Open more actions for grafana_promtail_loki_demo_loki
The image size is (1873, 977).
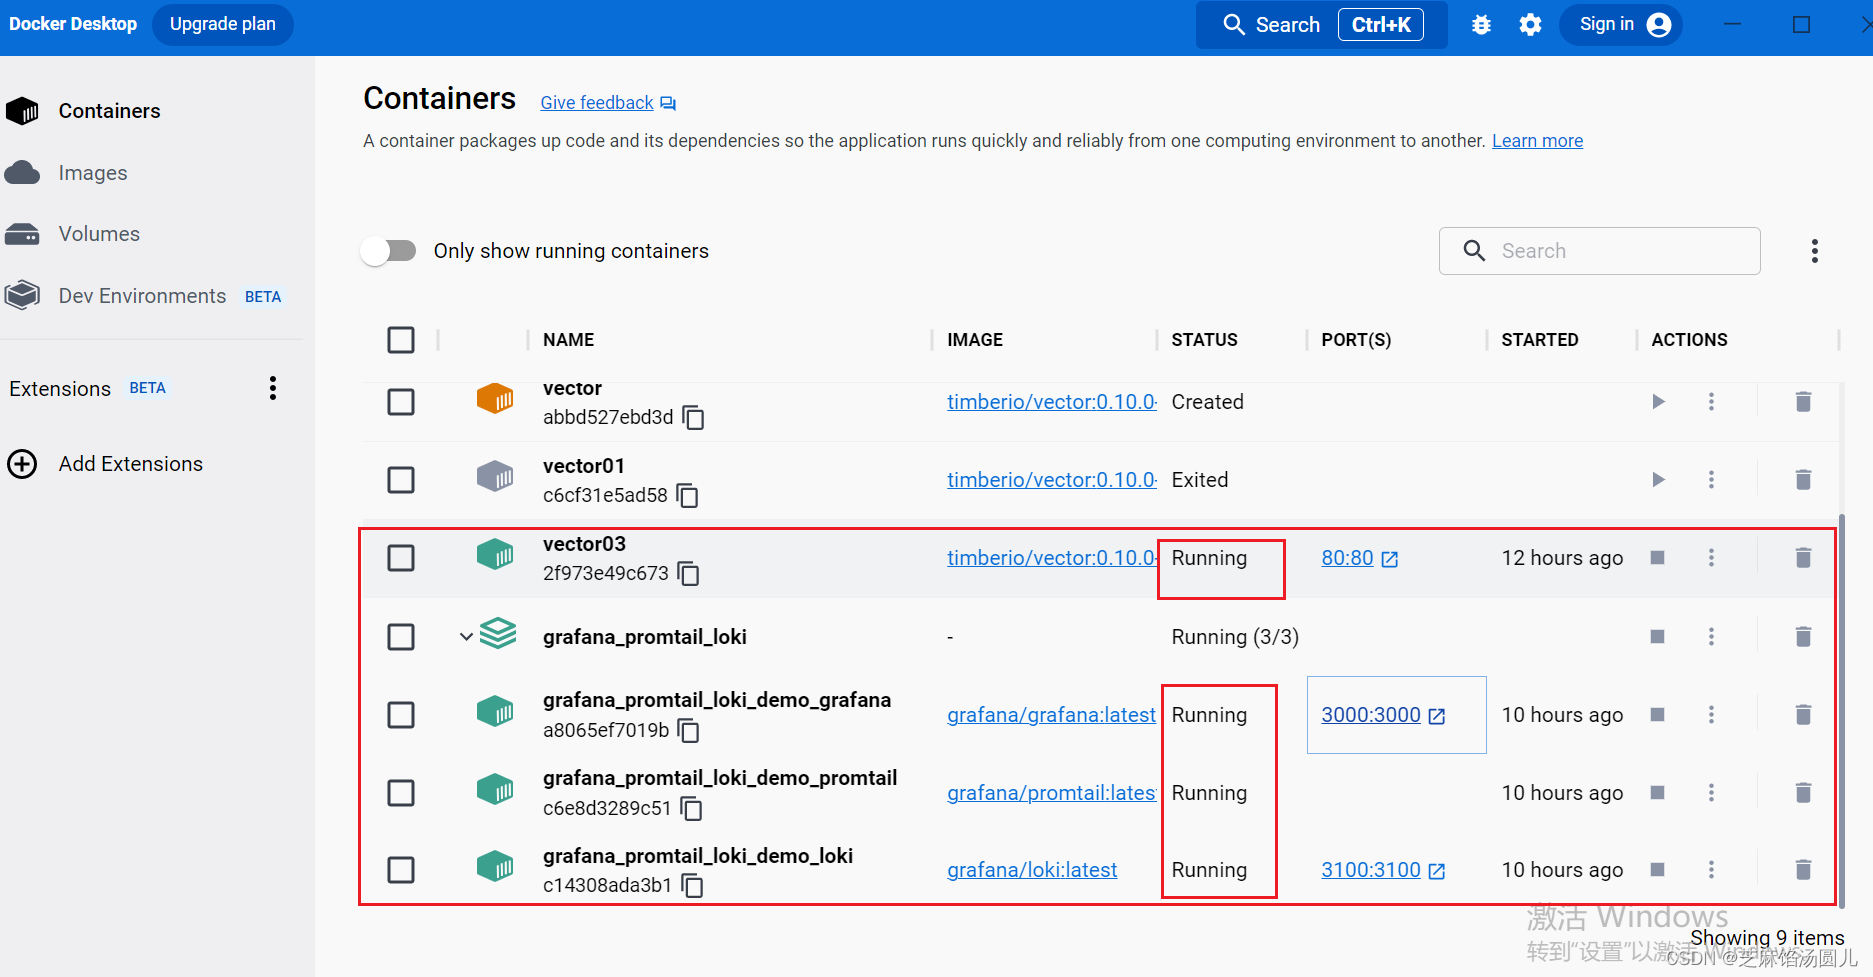1711,870
